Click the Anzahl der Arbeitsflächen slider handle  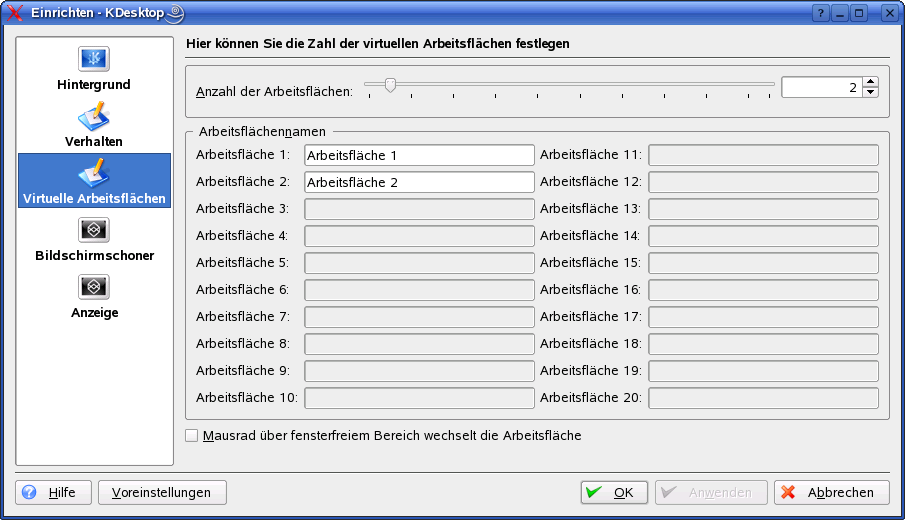(x=390, y=85)
